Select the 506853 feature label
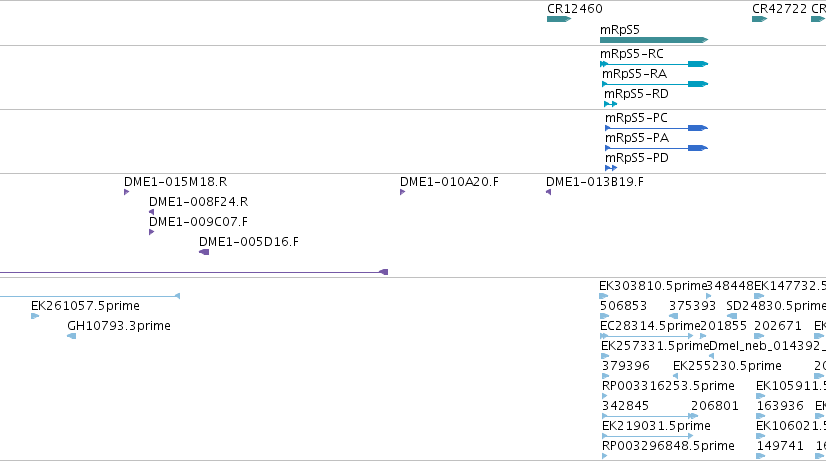 tap(623, 306)
